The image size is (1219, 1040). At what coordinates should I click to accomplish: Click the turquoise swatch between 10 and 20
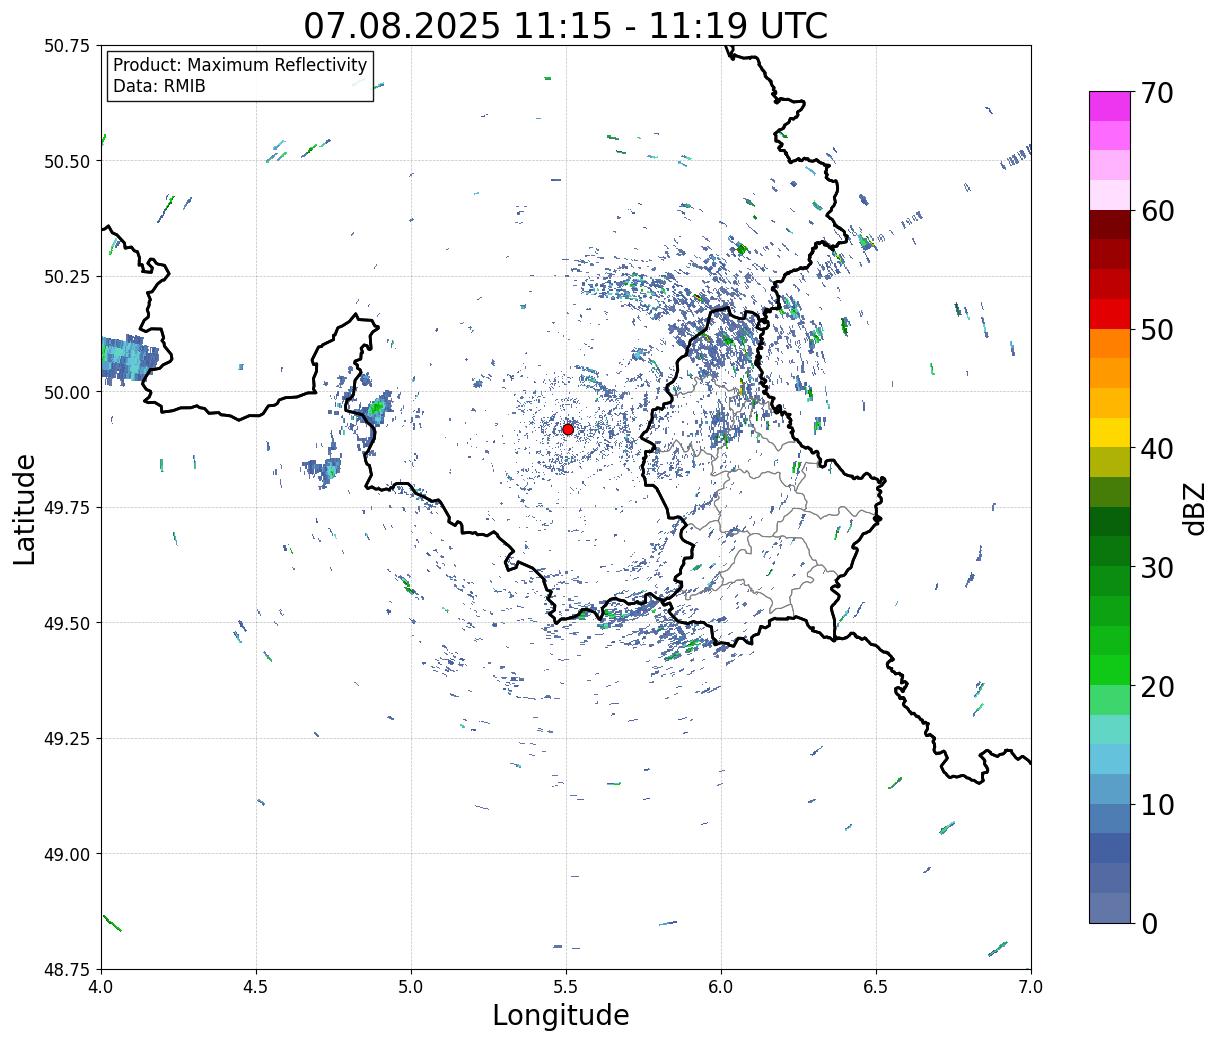[1110, 729]
